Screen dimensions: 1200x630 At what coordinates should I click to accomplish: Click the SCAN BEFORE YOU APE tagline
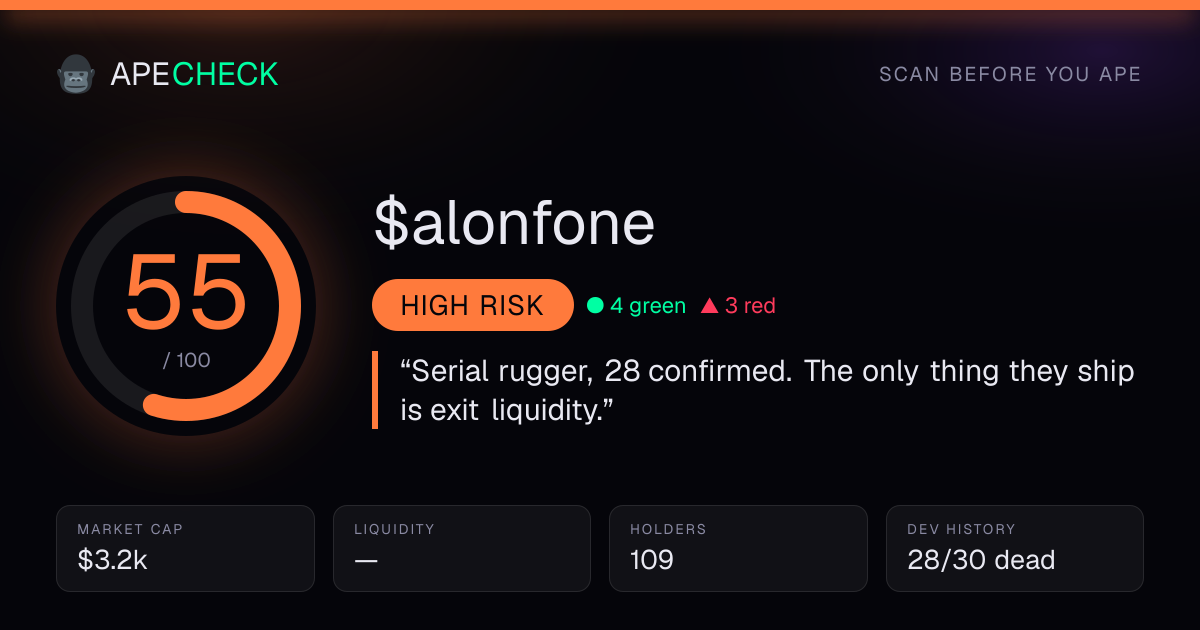(1010, 75)
